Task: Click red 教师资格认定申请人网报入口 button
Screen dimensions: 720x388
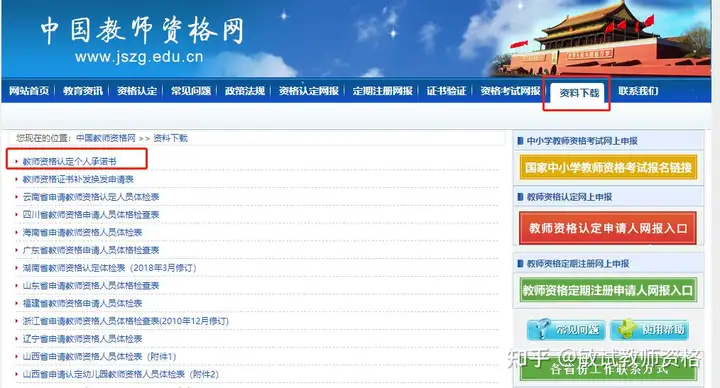Action: point(608,228)
